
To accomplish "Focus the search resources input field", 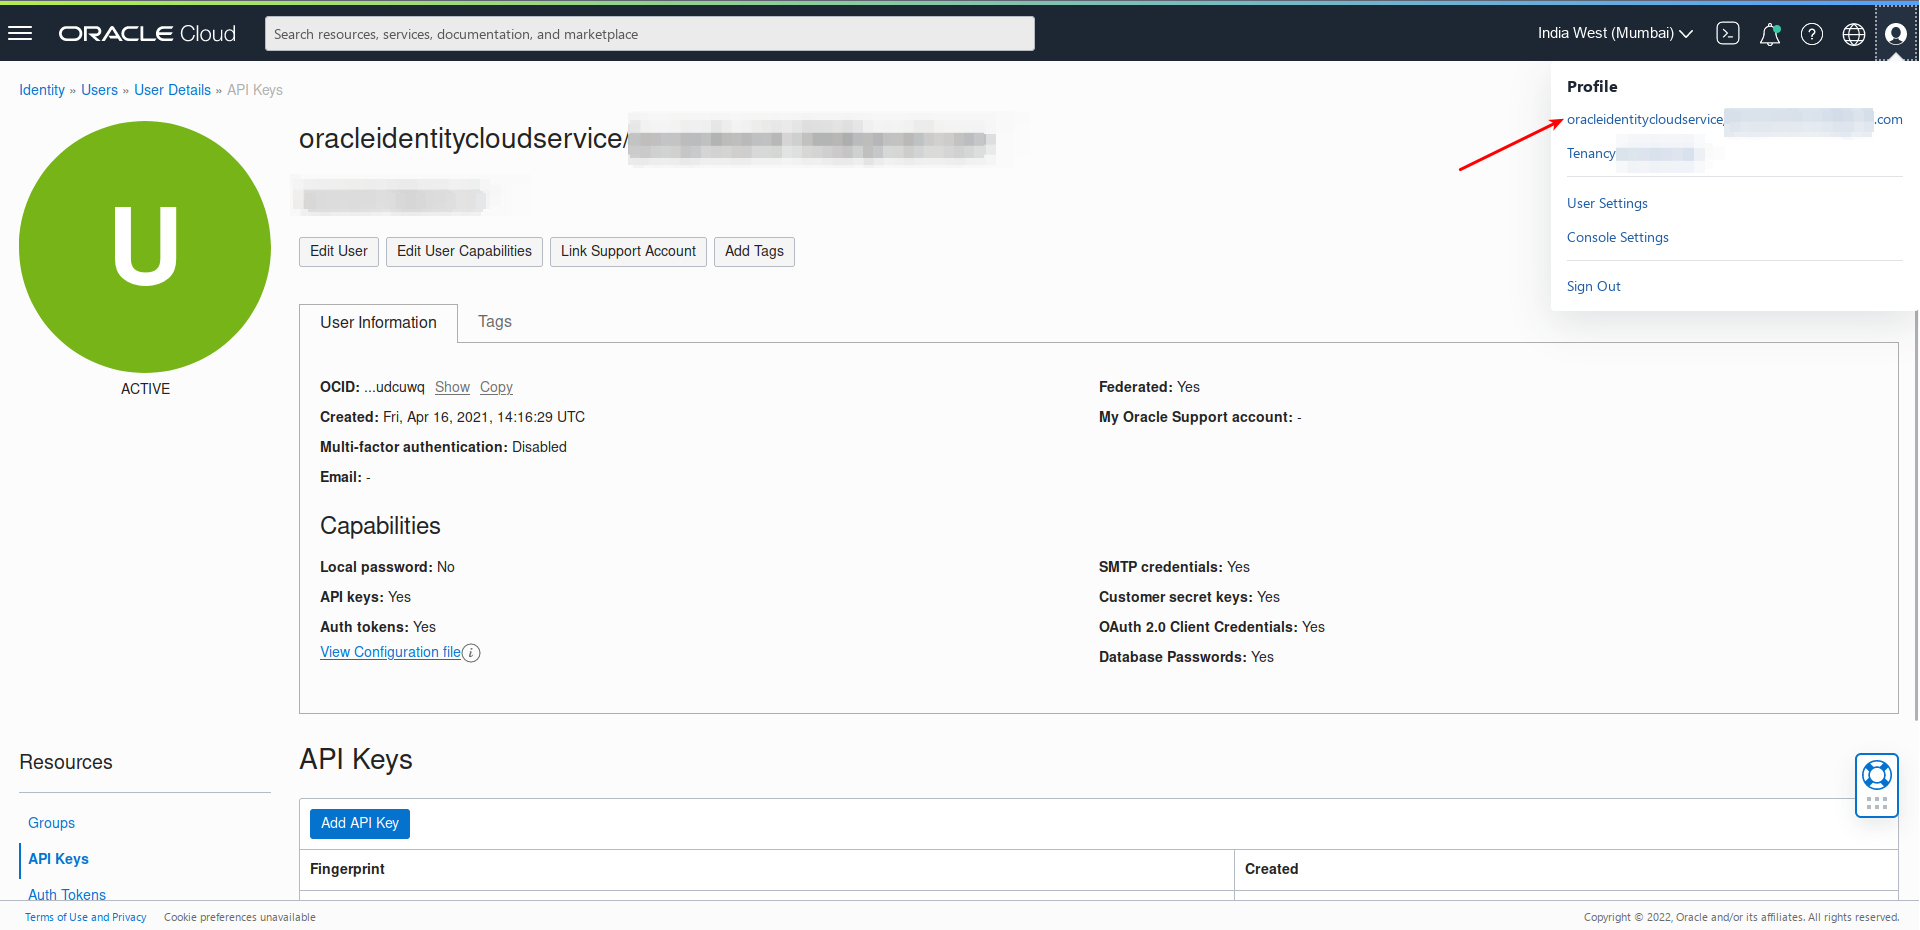I will [650, 34].
